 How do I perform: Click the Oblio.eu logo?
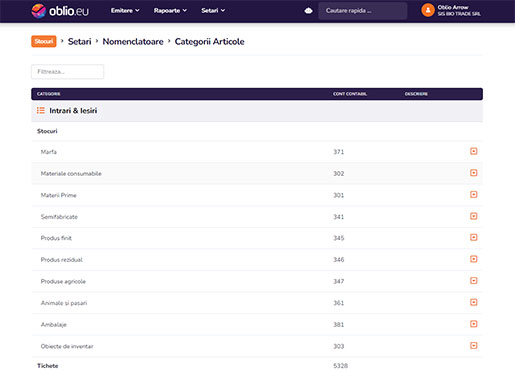click(60, 11)
